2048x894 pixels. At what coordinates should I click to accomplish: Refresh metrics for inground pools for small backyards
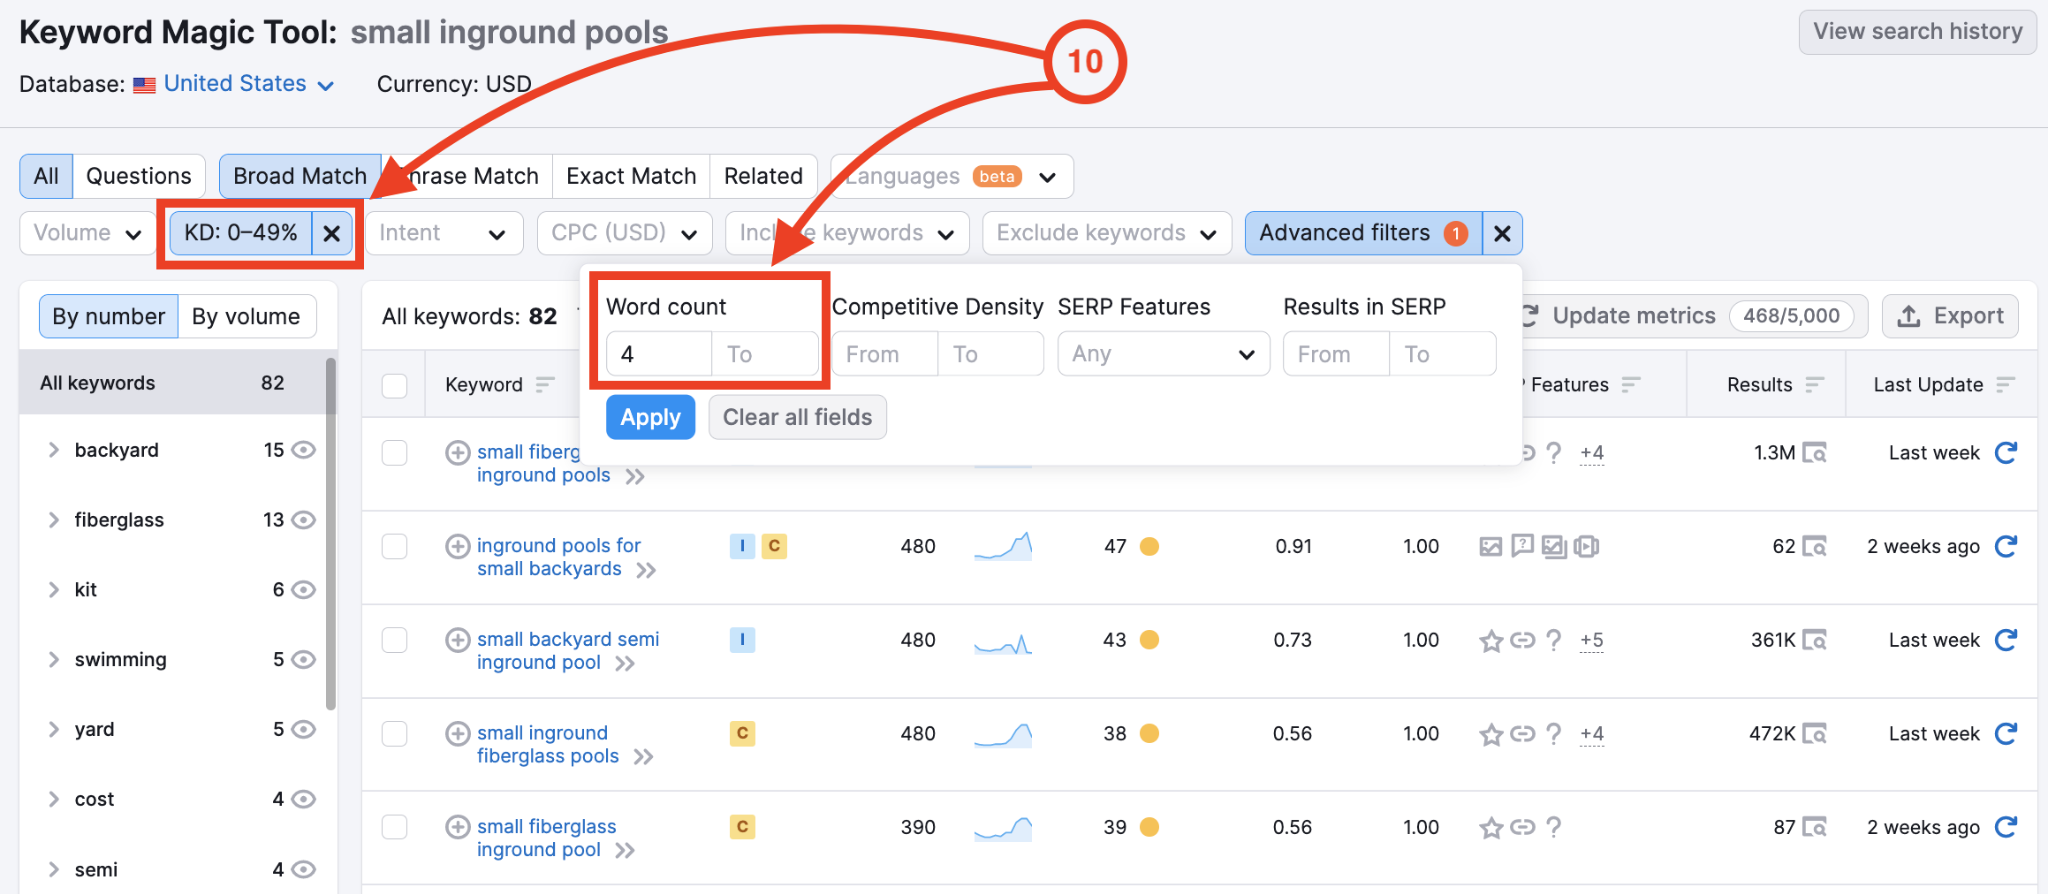pyautogui.click(x=2005, y=546)
